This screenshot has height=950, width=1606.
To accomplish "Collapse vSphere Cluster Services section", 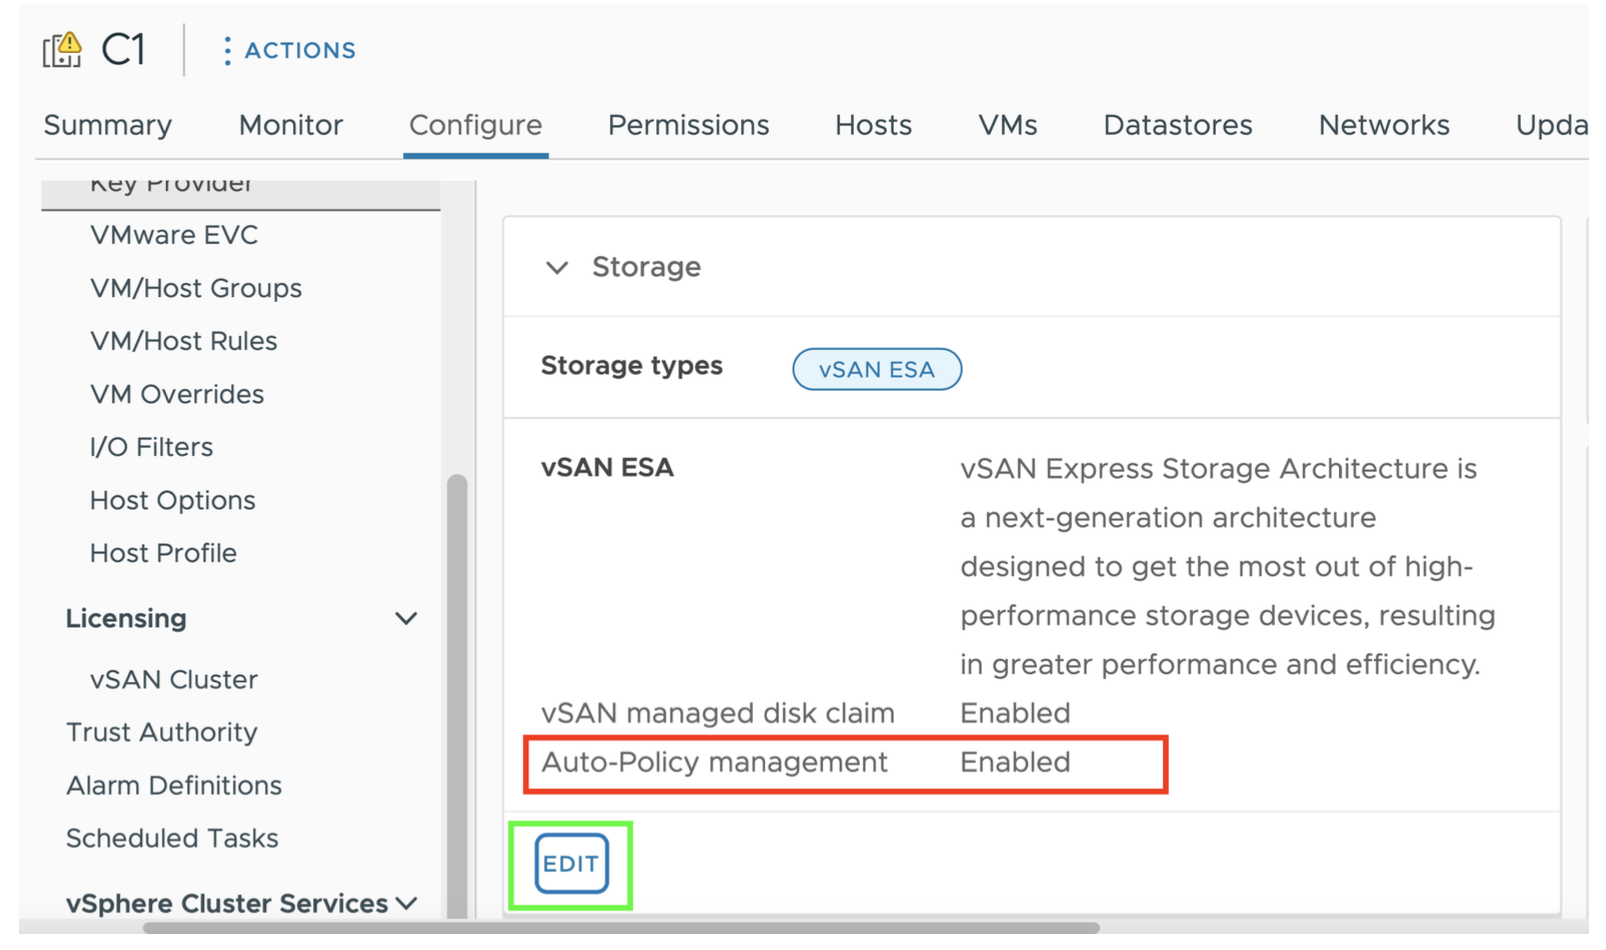I will (x=406, y=903).
